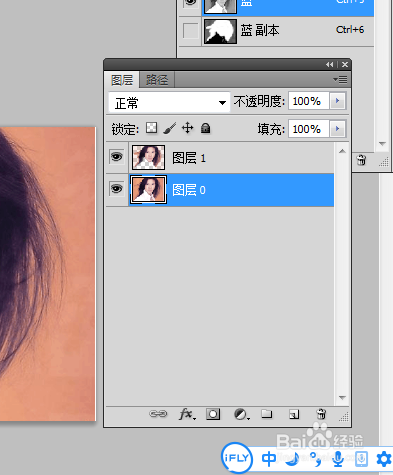Open the iFLY keyboard panel icon
The height and width of the screenshot is (475, 393).
[361, 459]
